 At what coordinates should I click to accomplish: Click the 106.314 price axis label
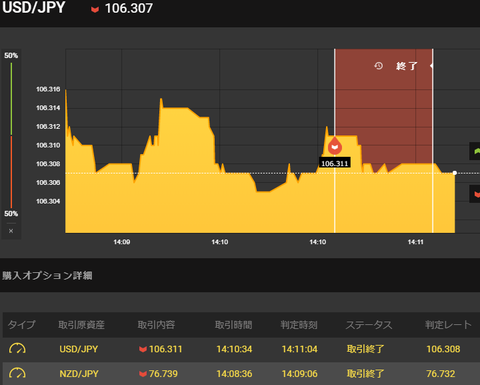[x=48, y=108]
